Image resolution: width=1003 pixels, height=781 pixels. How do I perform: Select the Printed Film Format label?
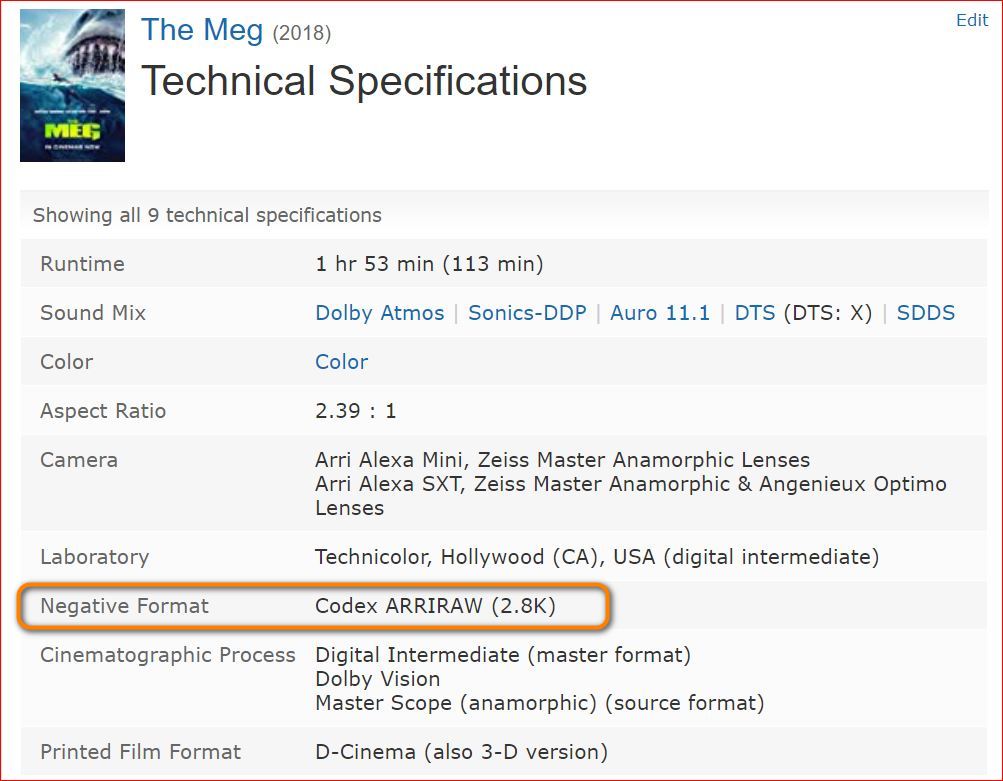[x=140, y=752]
